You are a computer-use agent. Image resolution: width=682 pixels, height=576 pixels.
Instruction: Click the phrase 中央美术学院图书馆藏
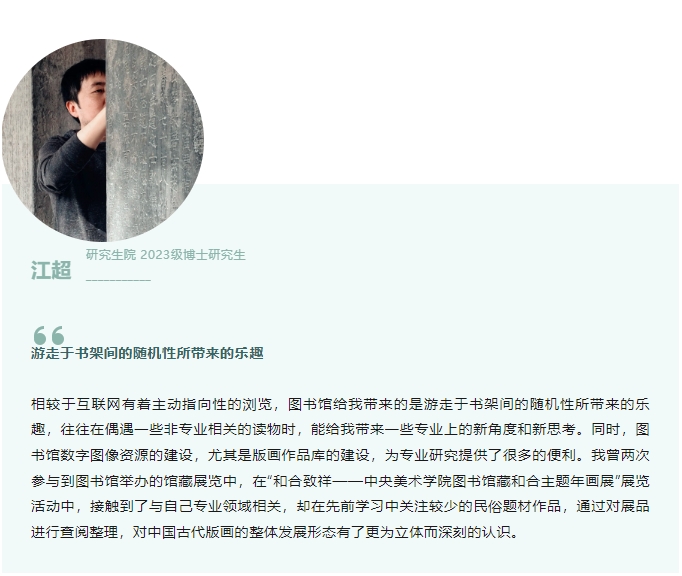point(437,481)
